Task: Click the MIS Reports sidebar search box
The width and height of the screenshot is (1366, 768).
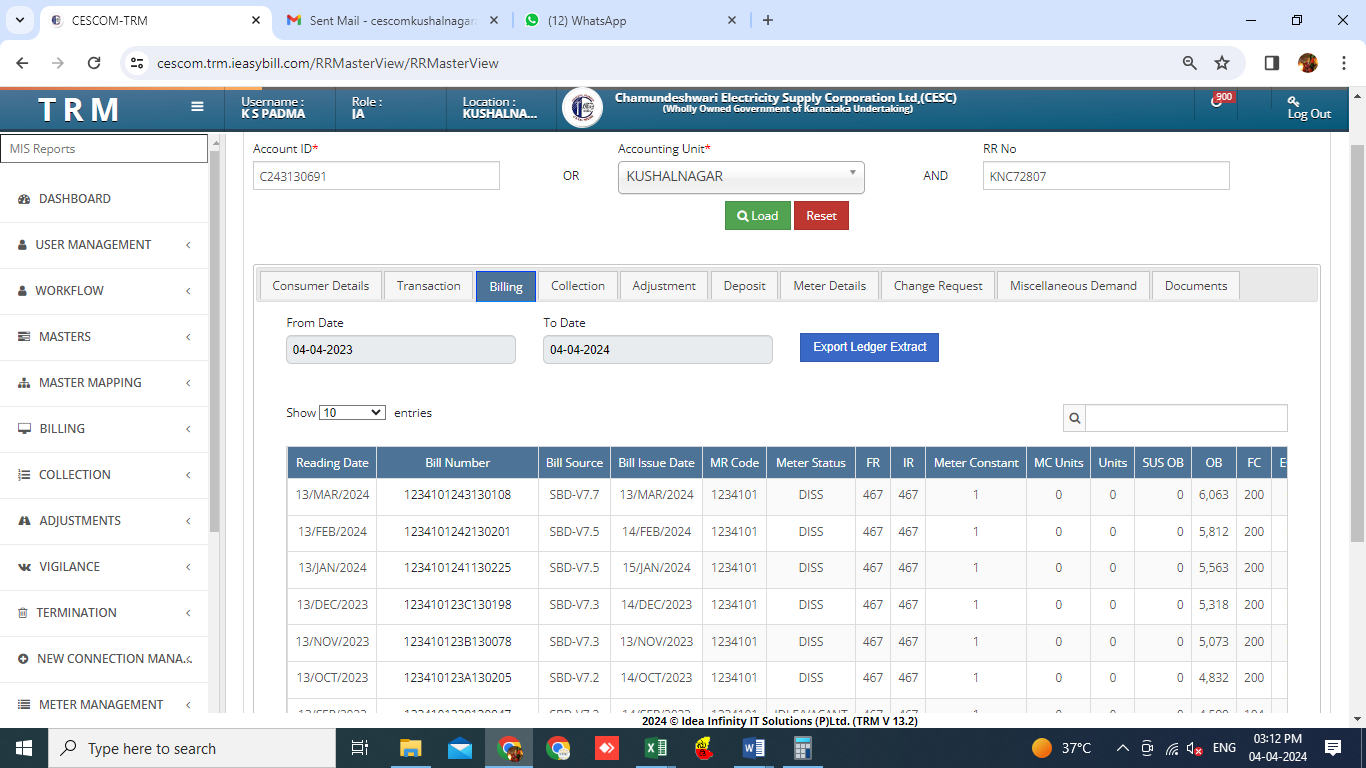Action: (104, 149)
